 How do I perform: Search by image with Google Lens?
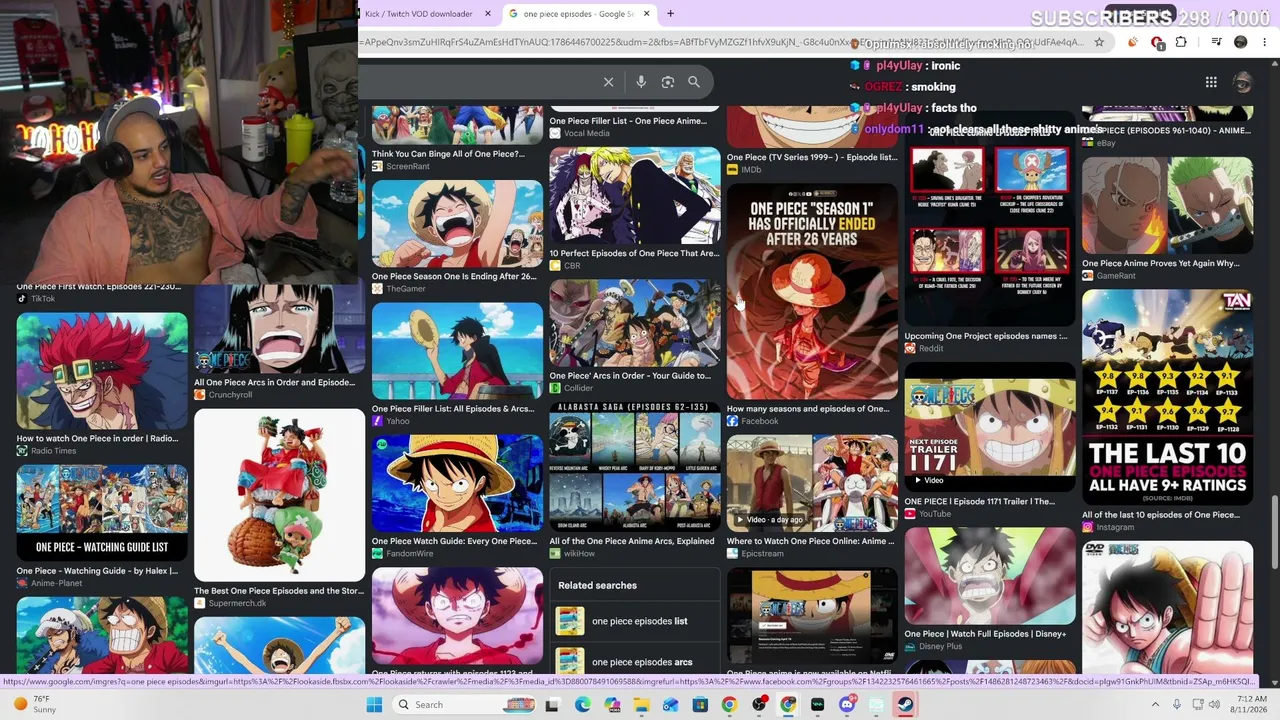668,82
